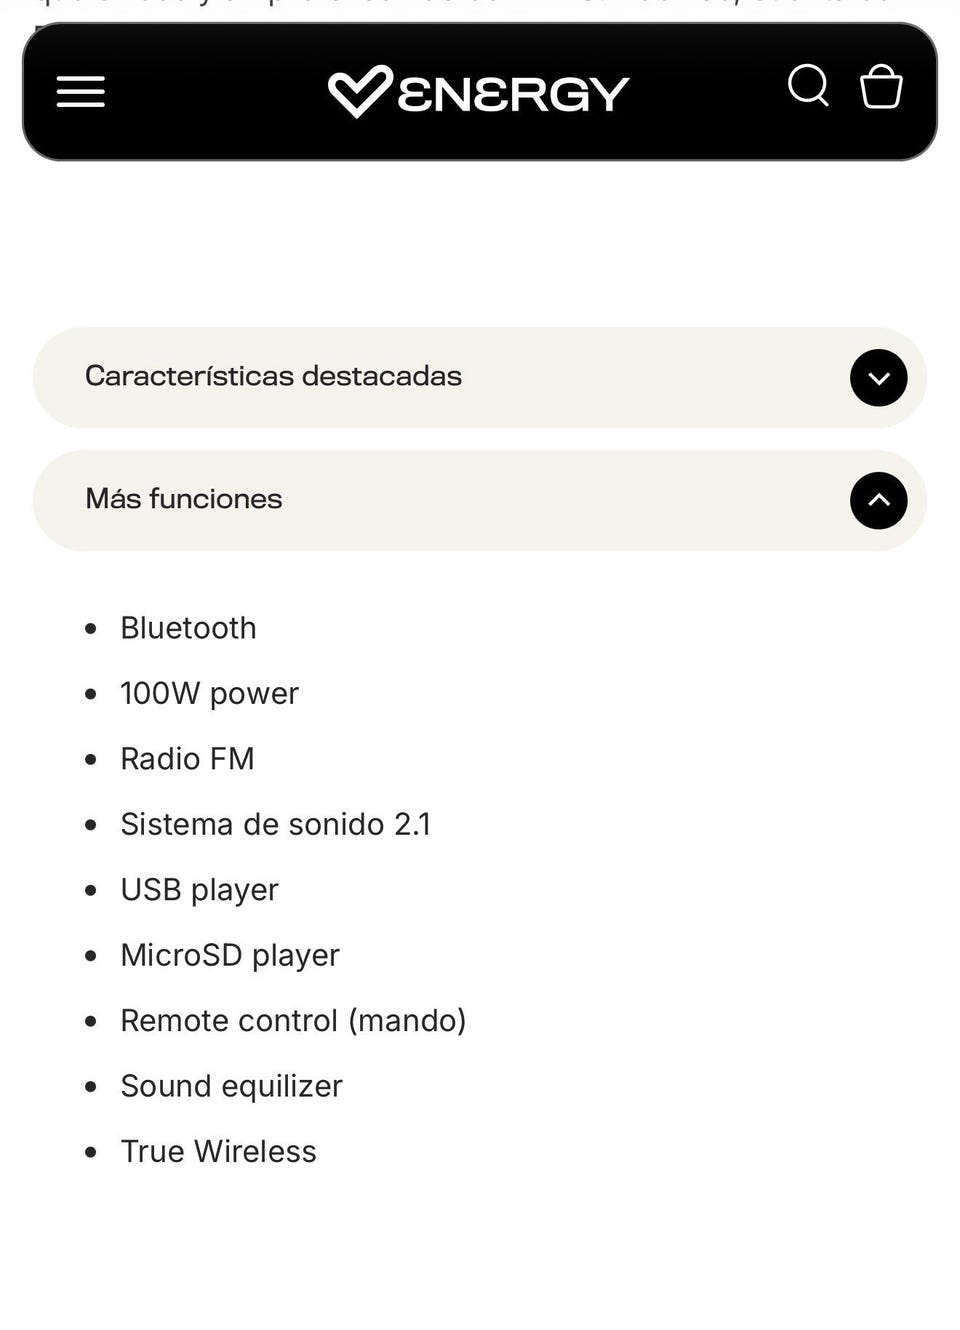
Task: Click the Más funciones section title
Action: 184,499
